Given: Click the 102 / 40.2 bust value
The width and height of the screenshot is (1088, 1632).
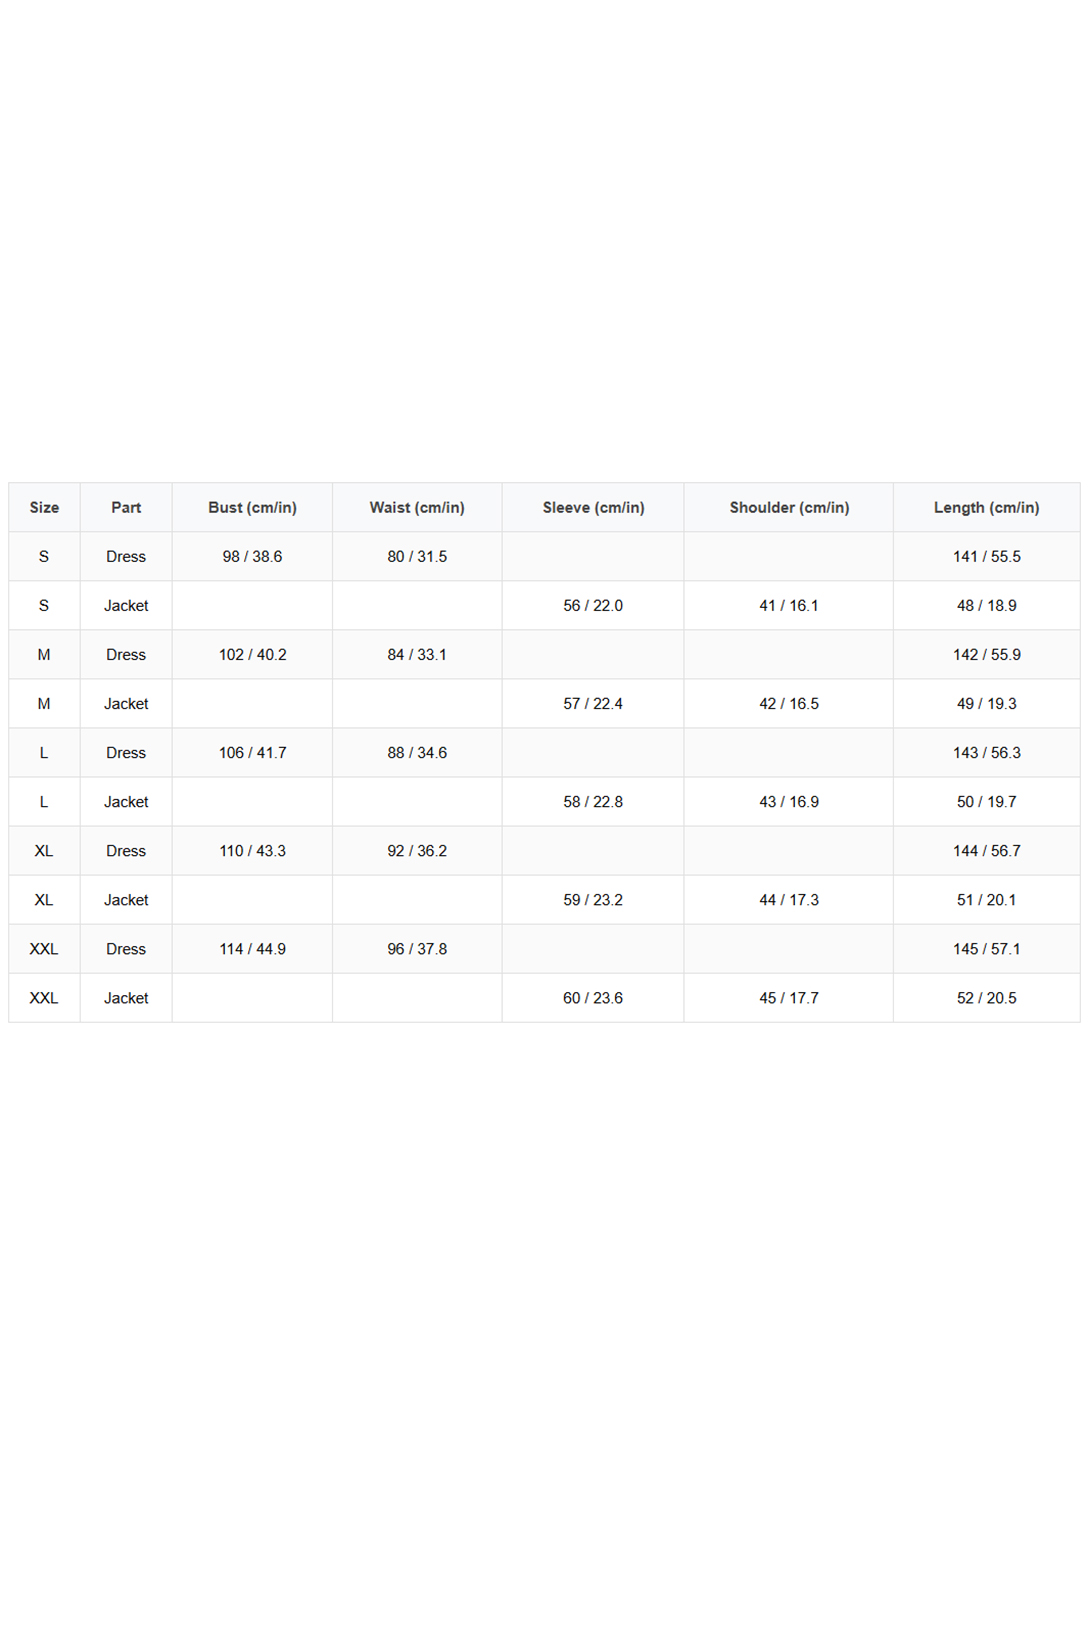Looking at the screenshot, I should pos(252,654).
